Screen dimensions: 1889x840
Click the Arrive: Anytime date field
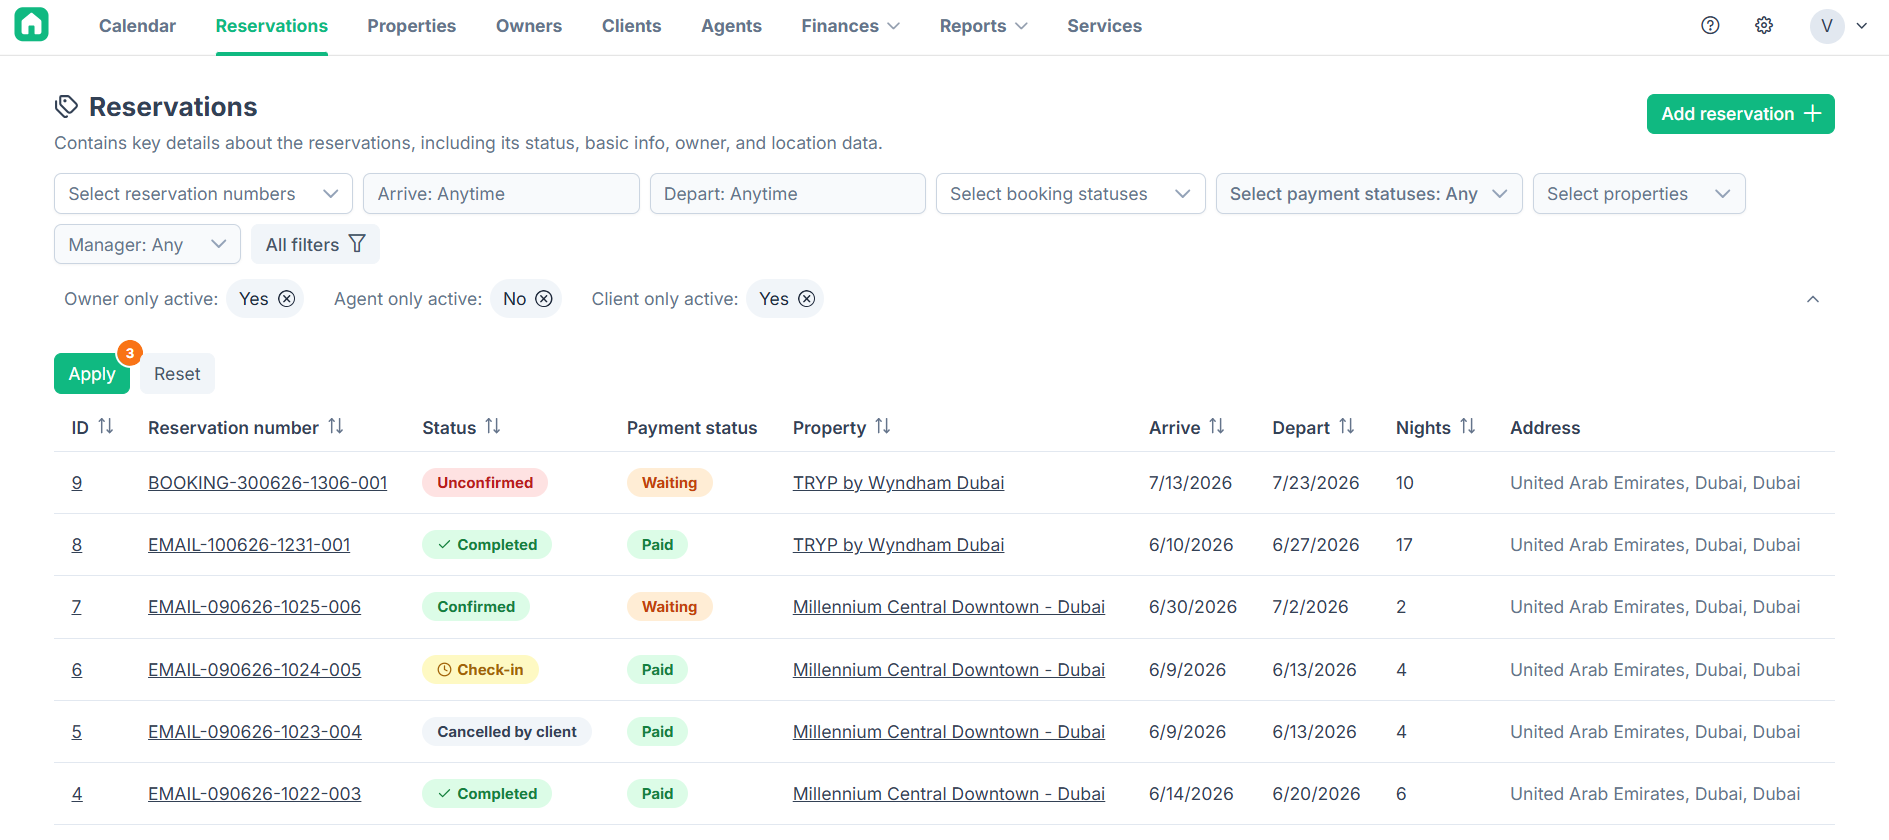[x=501, y=194]
